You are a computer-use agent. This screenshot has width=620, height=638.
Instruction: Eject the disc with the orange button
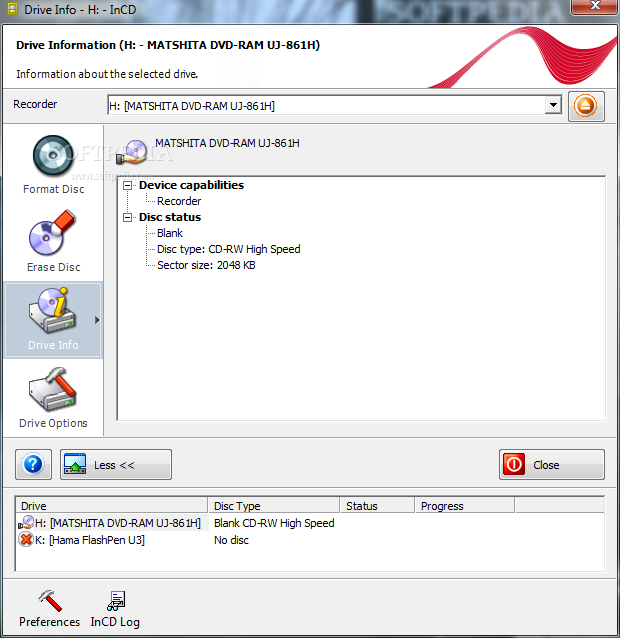point(586,106)
